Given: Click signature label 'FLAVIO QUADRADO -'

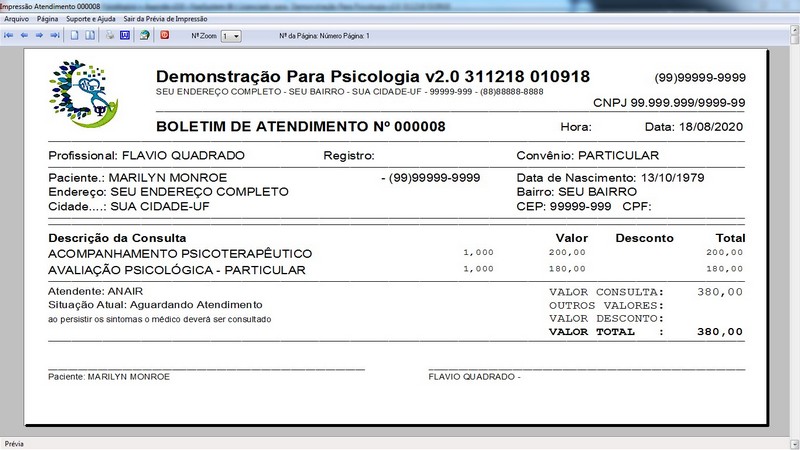Looking at the screenshot, I should pos(474,377).
